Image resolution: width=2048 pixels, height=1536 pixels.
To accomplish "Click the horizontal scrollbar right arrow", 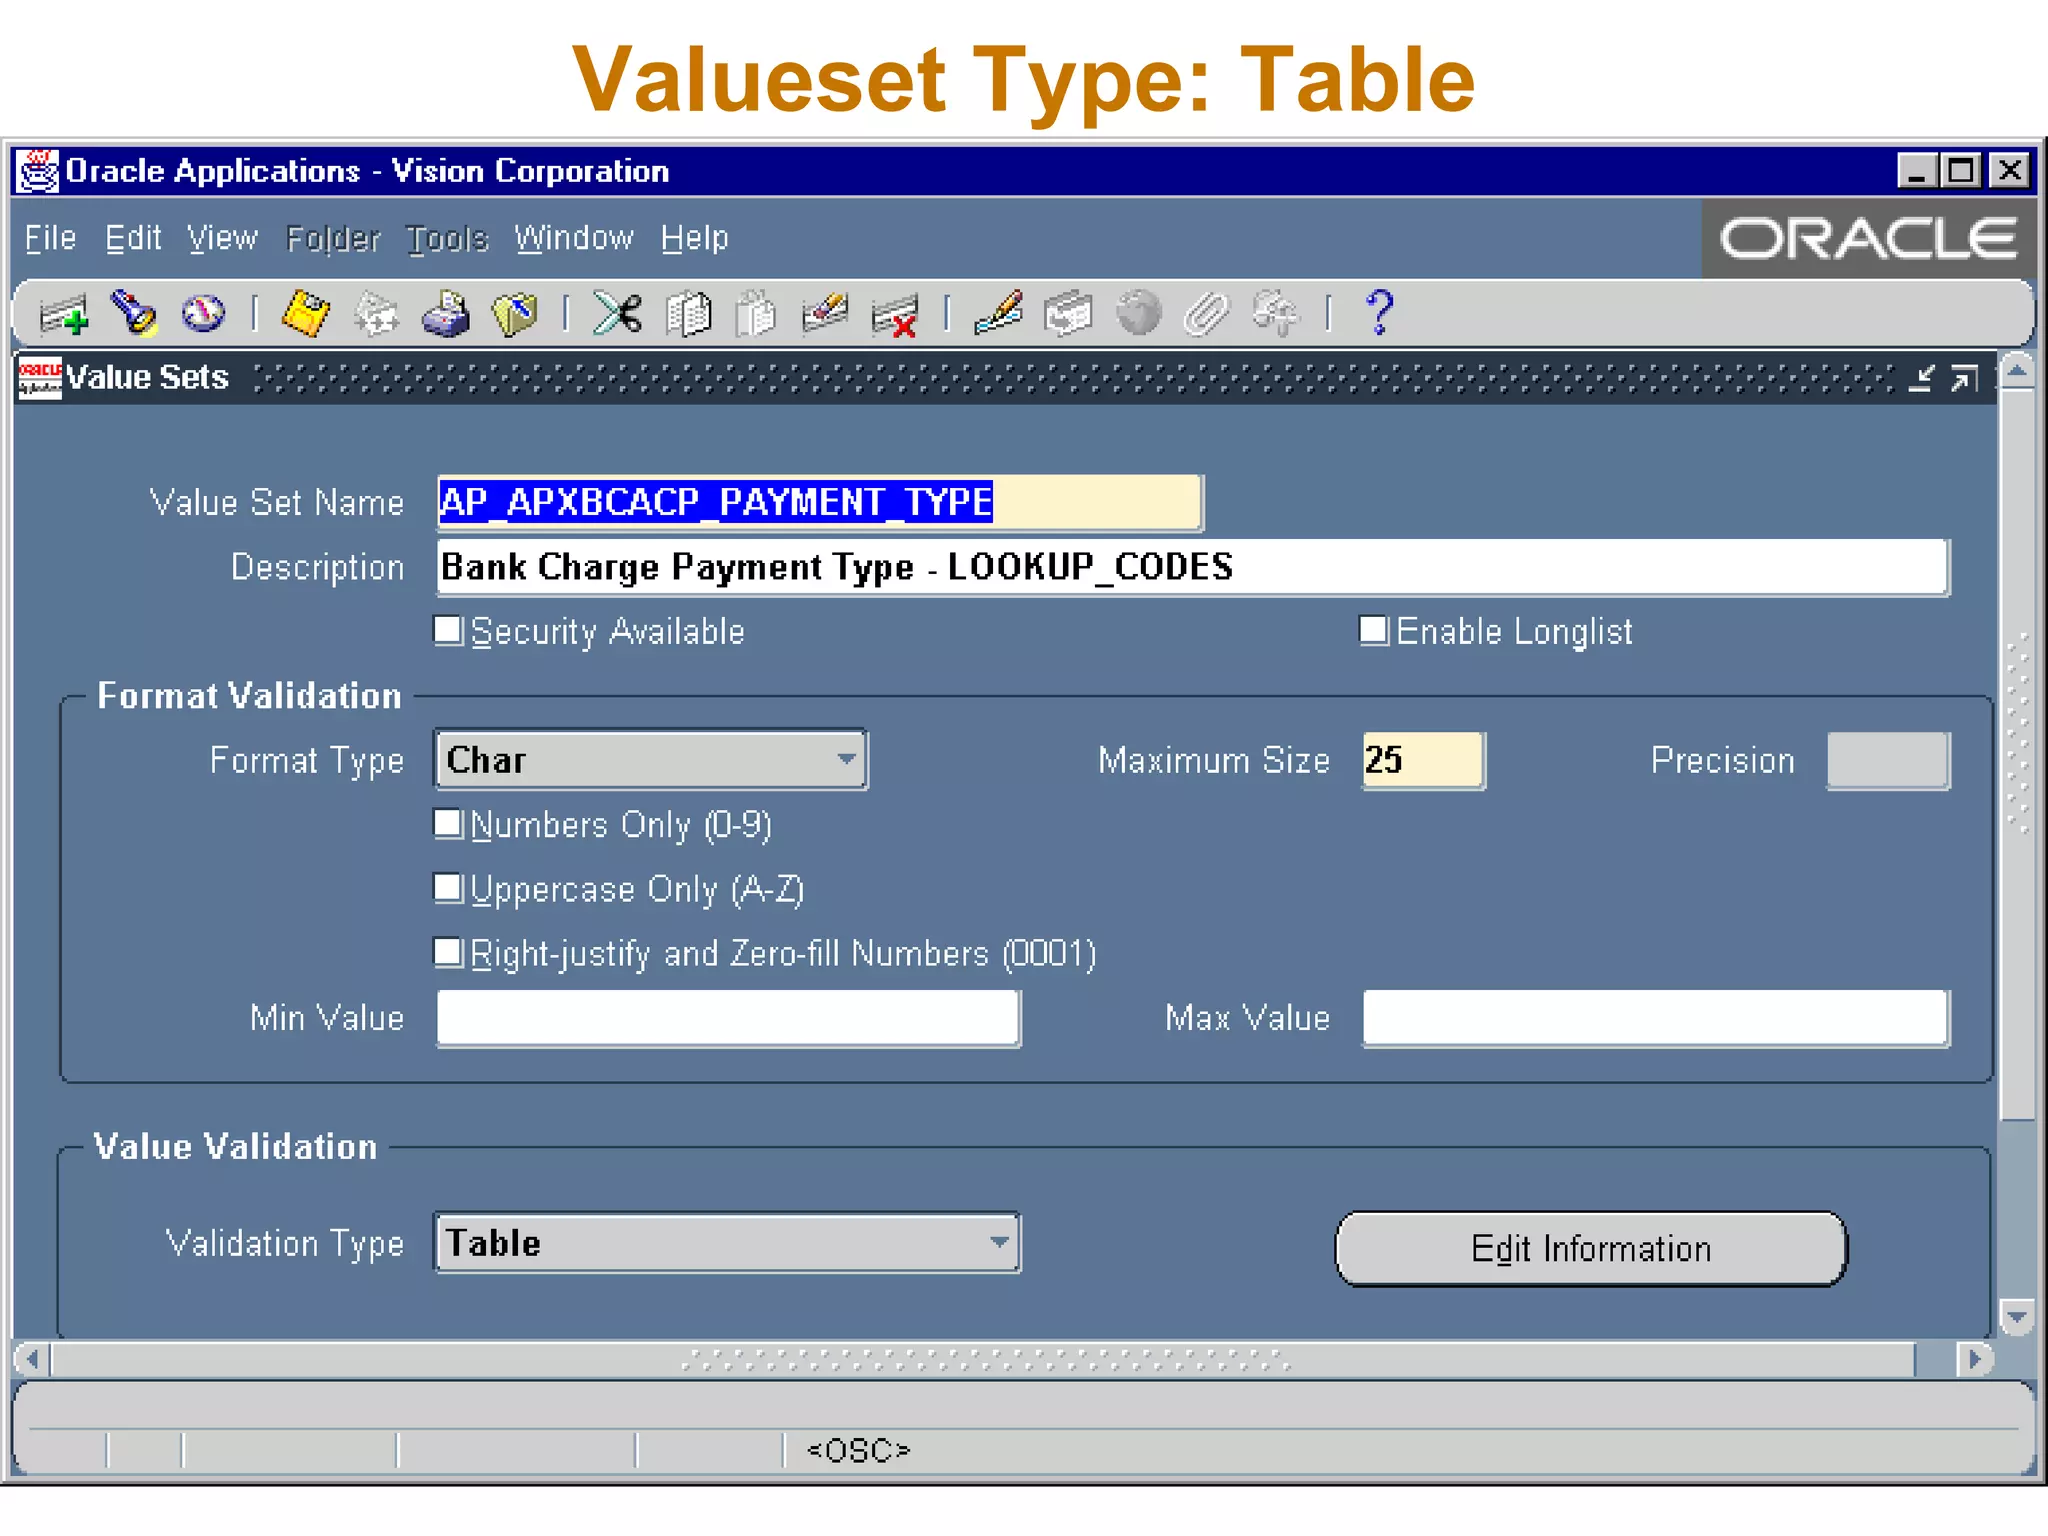I will [1975, 1359].
